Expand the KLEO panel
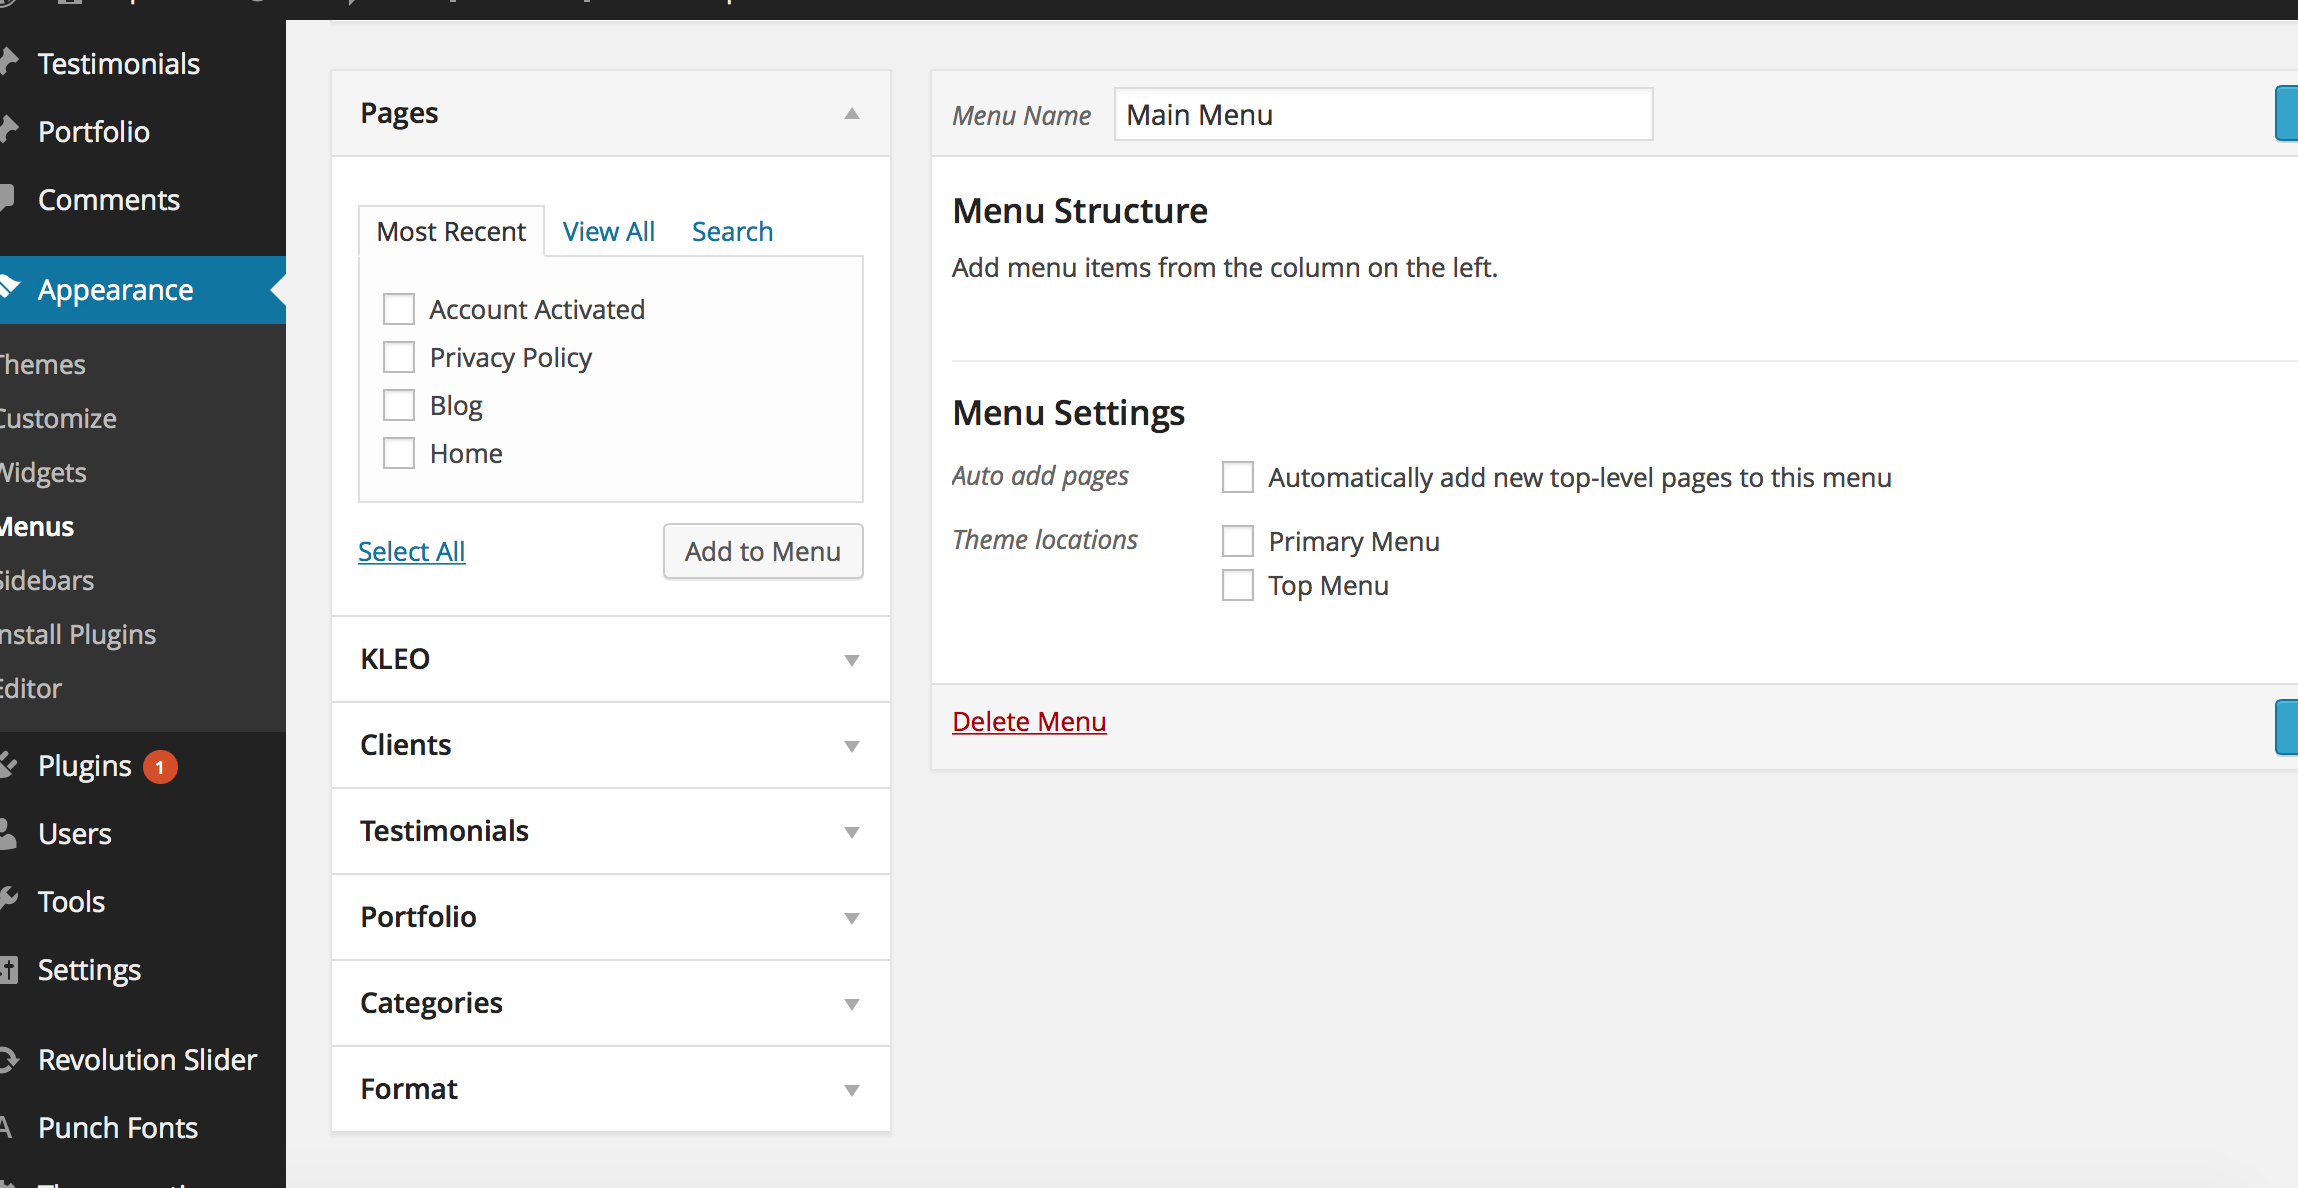The width and height of the screenshot is (2298, 1188). pyautogui.click(x=851, y=660)
